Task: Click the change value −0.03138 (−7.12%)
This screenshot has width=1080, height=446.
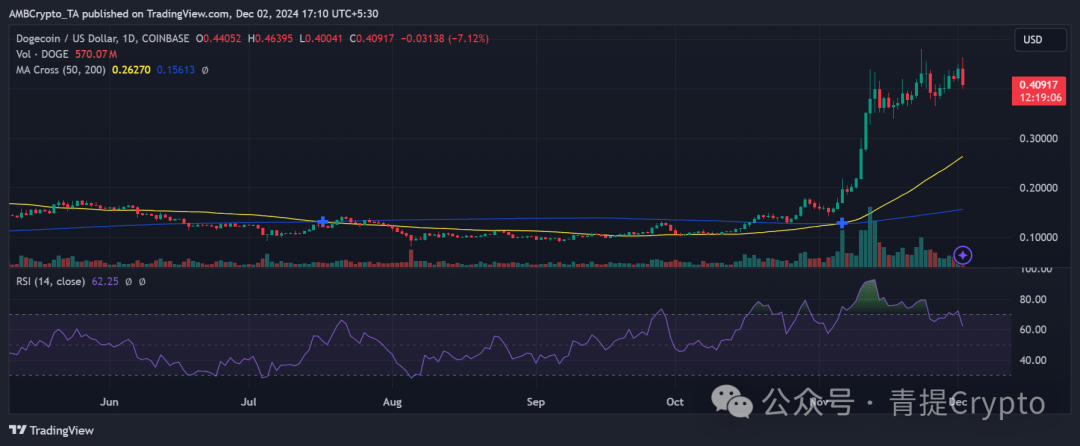Action: tap(445, 39)
